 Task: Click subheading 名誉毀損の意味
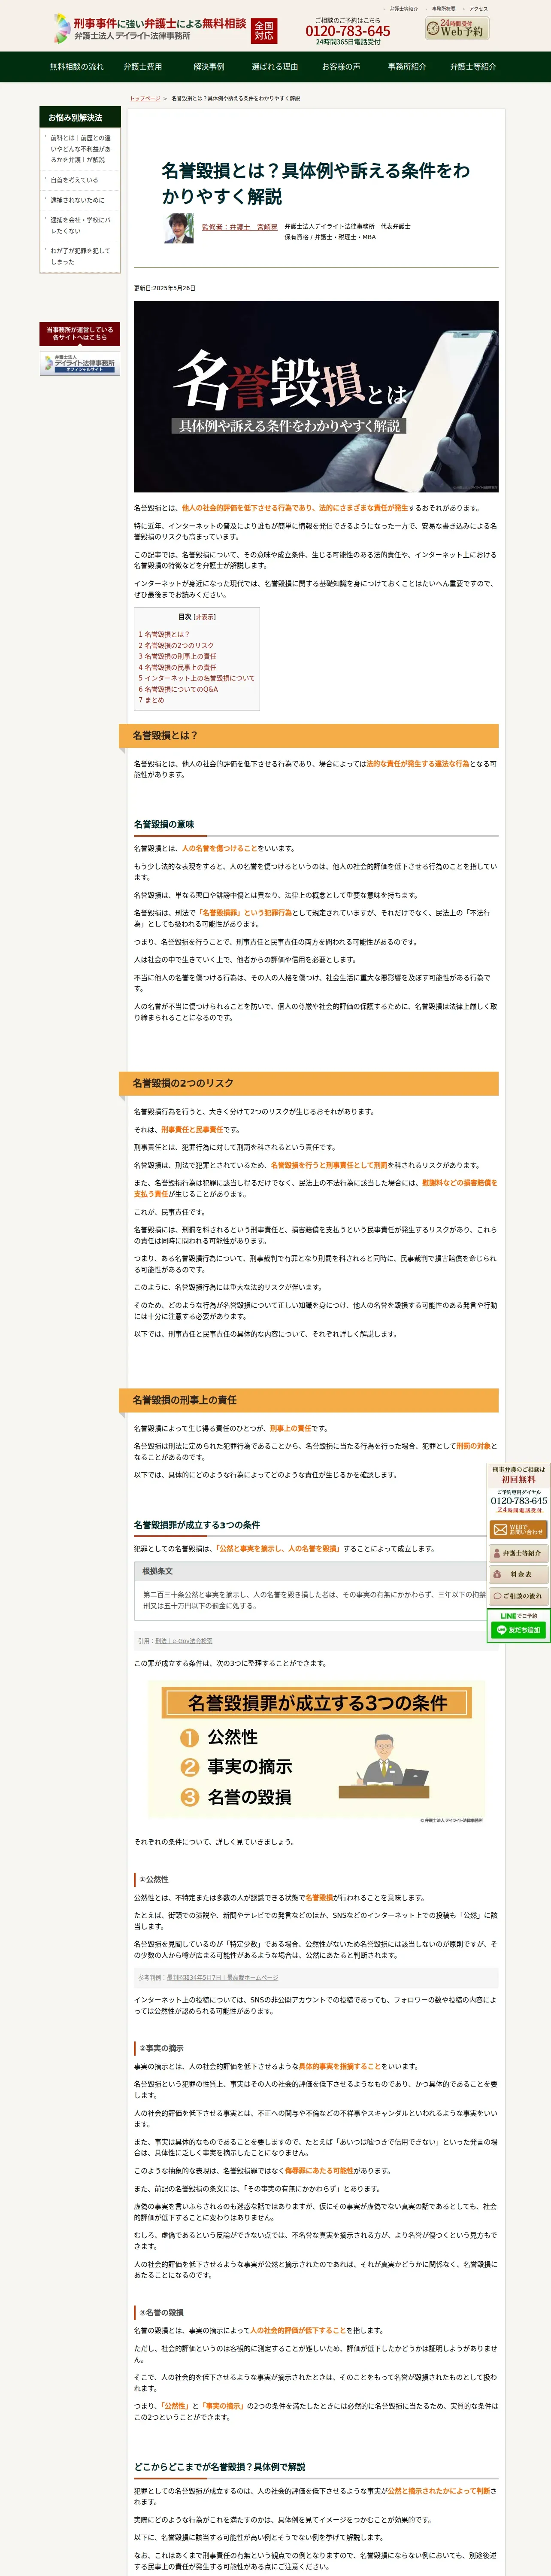164,825
